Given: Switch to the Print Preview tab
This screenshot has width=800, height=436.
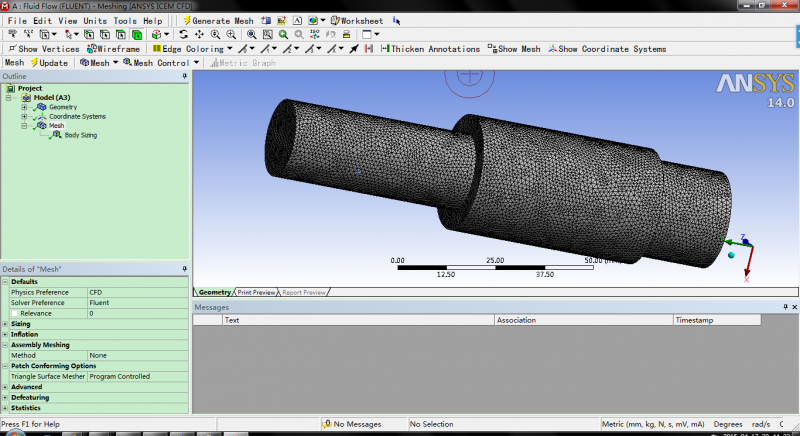Looking at the screenshot, I should point(256,292).
